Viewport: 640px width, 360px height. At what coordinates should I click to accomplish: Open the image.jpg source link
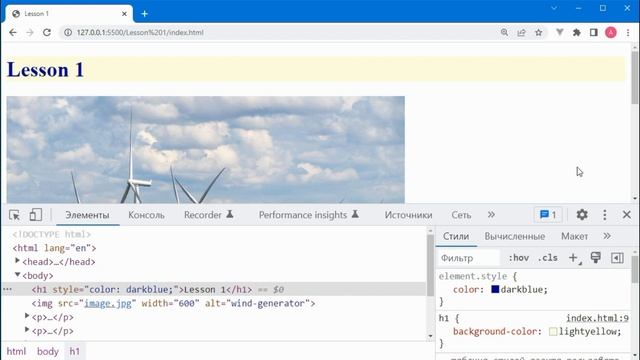click(108, 303)
